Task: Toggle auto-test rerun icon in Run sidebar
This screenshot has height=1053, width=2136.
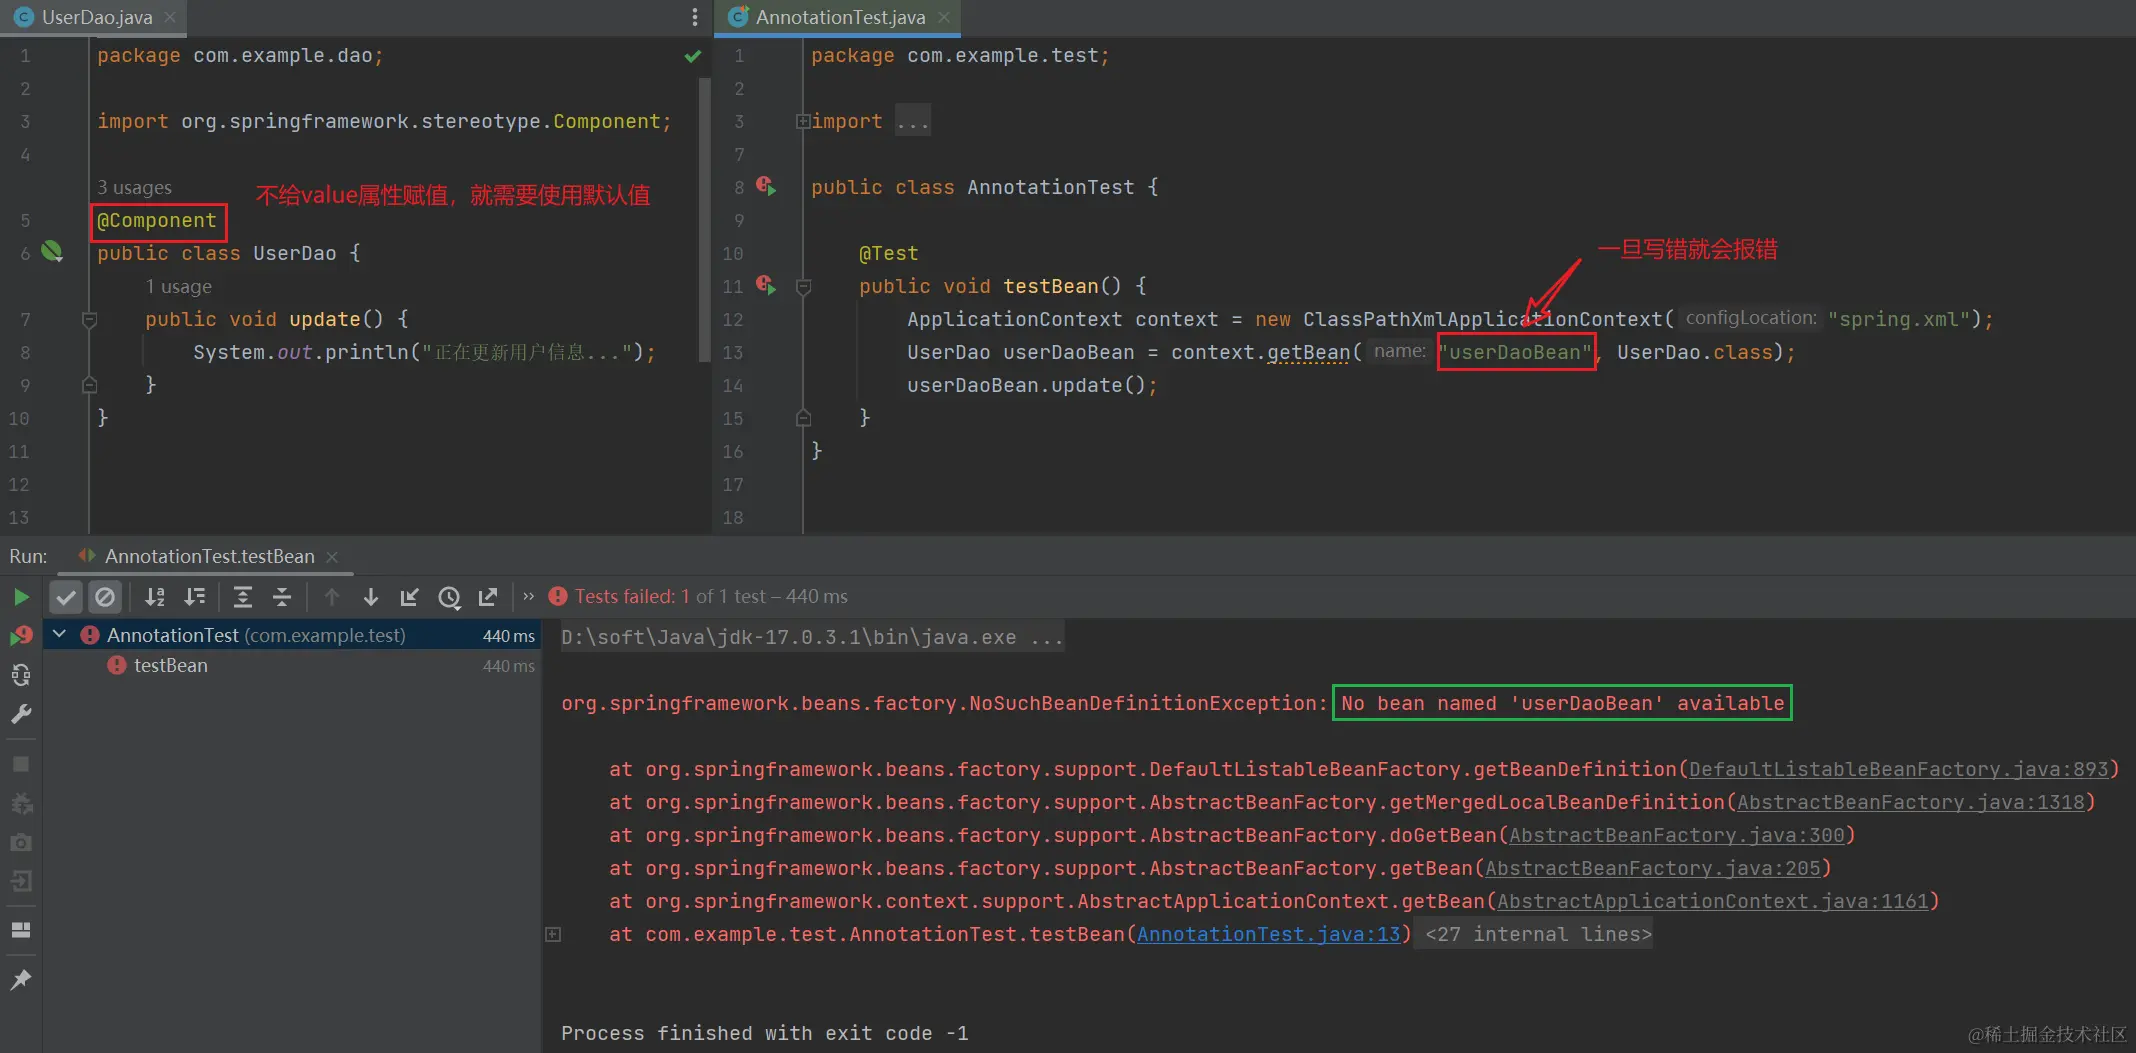Action: [21, 675]
